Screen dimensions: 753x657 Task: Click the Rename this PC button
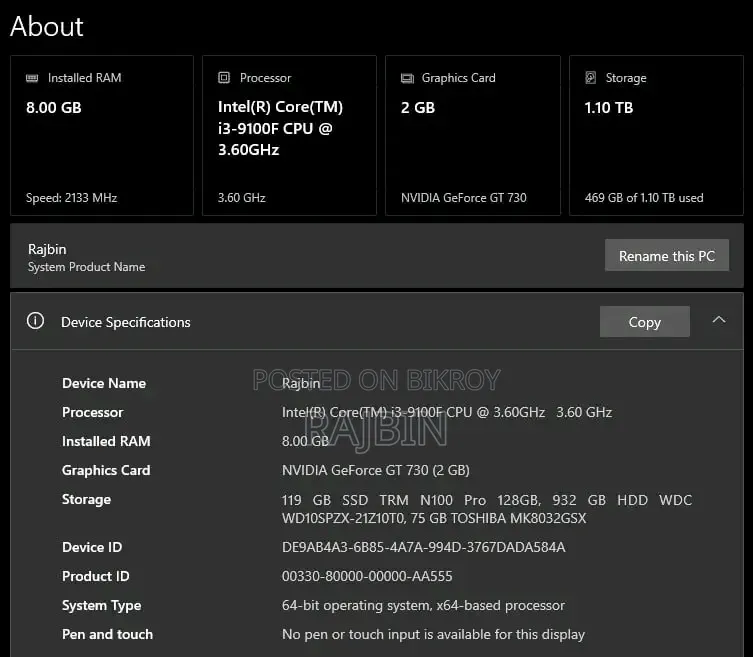click(667, 255)
